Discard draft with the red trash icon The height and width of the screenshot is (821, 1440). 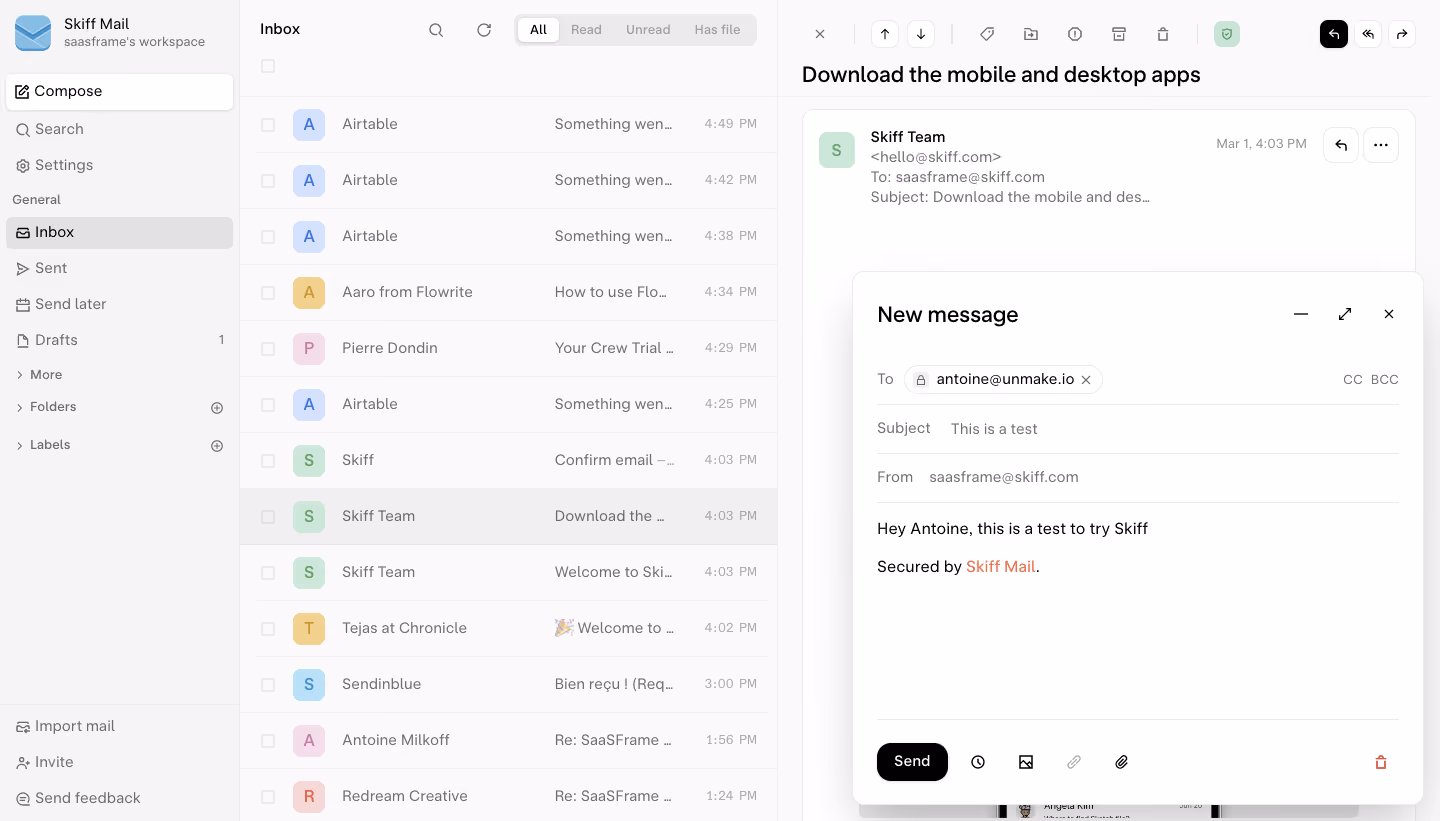1381,762
